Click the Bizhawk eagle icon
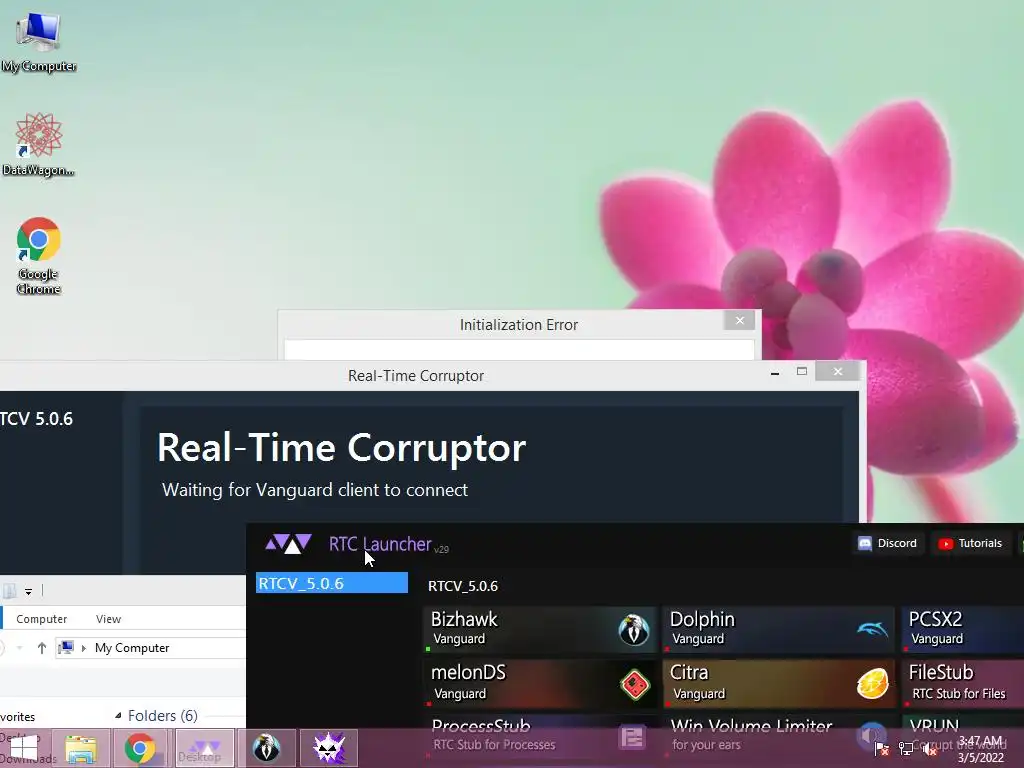The image size is (1024, 768). pos(633,630)
